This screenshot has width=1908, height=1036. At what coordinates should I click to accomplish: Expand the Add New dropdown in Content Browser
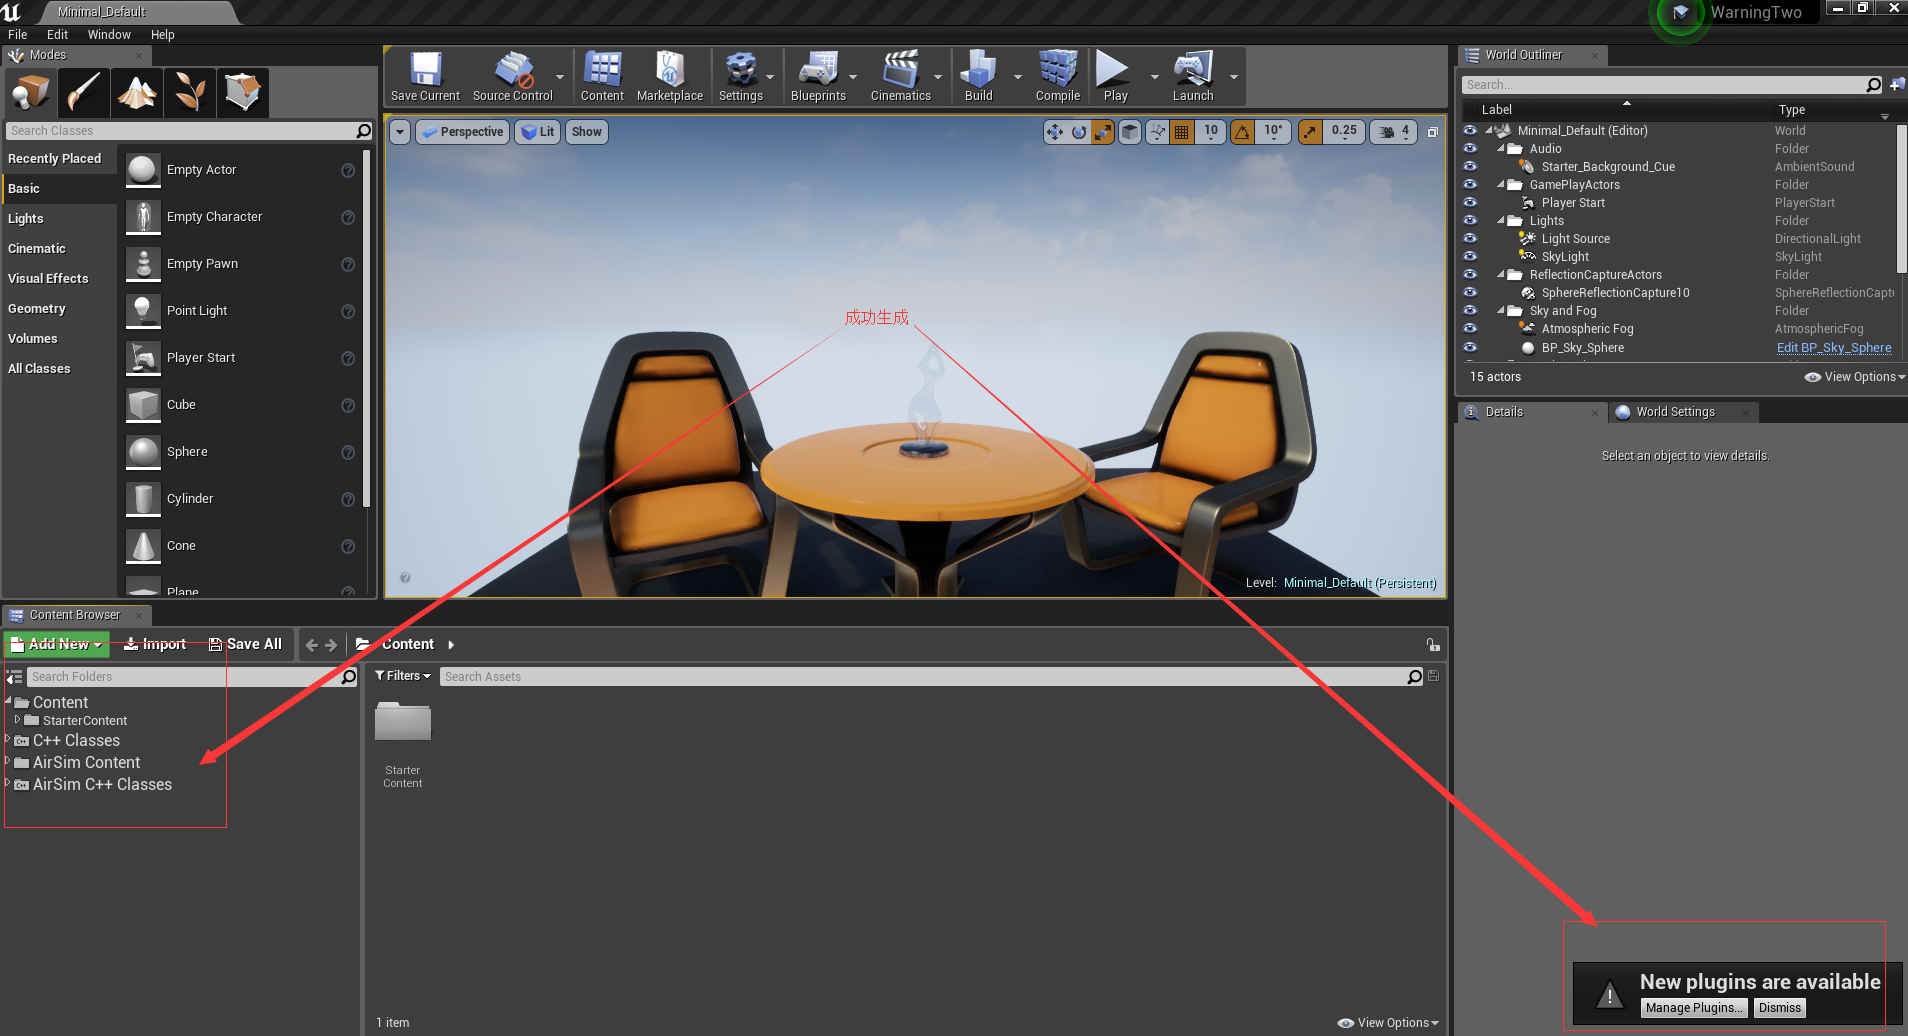pyautogui.click(x=96, y=644)
